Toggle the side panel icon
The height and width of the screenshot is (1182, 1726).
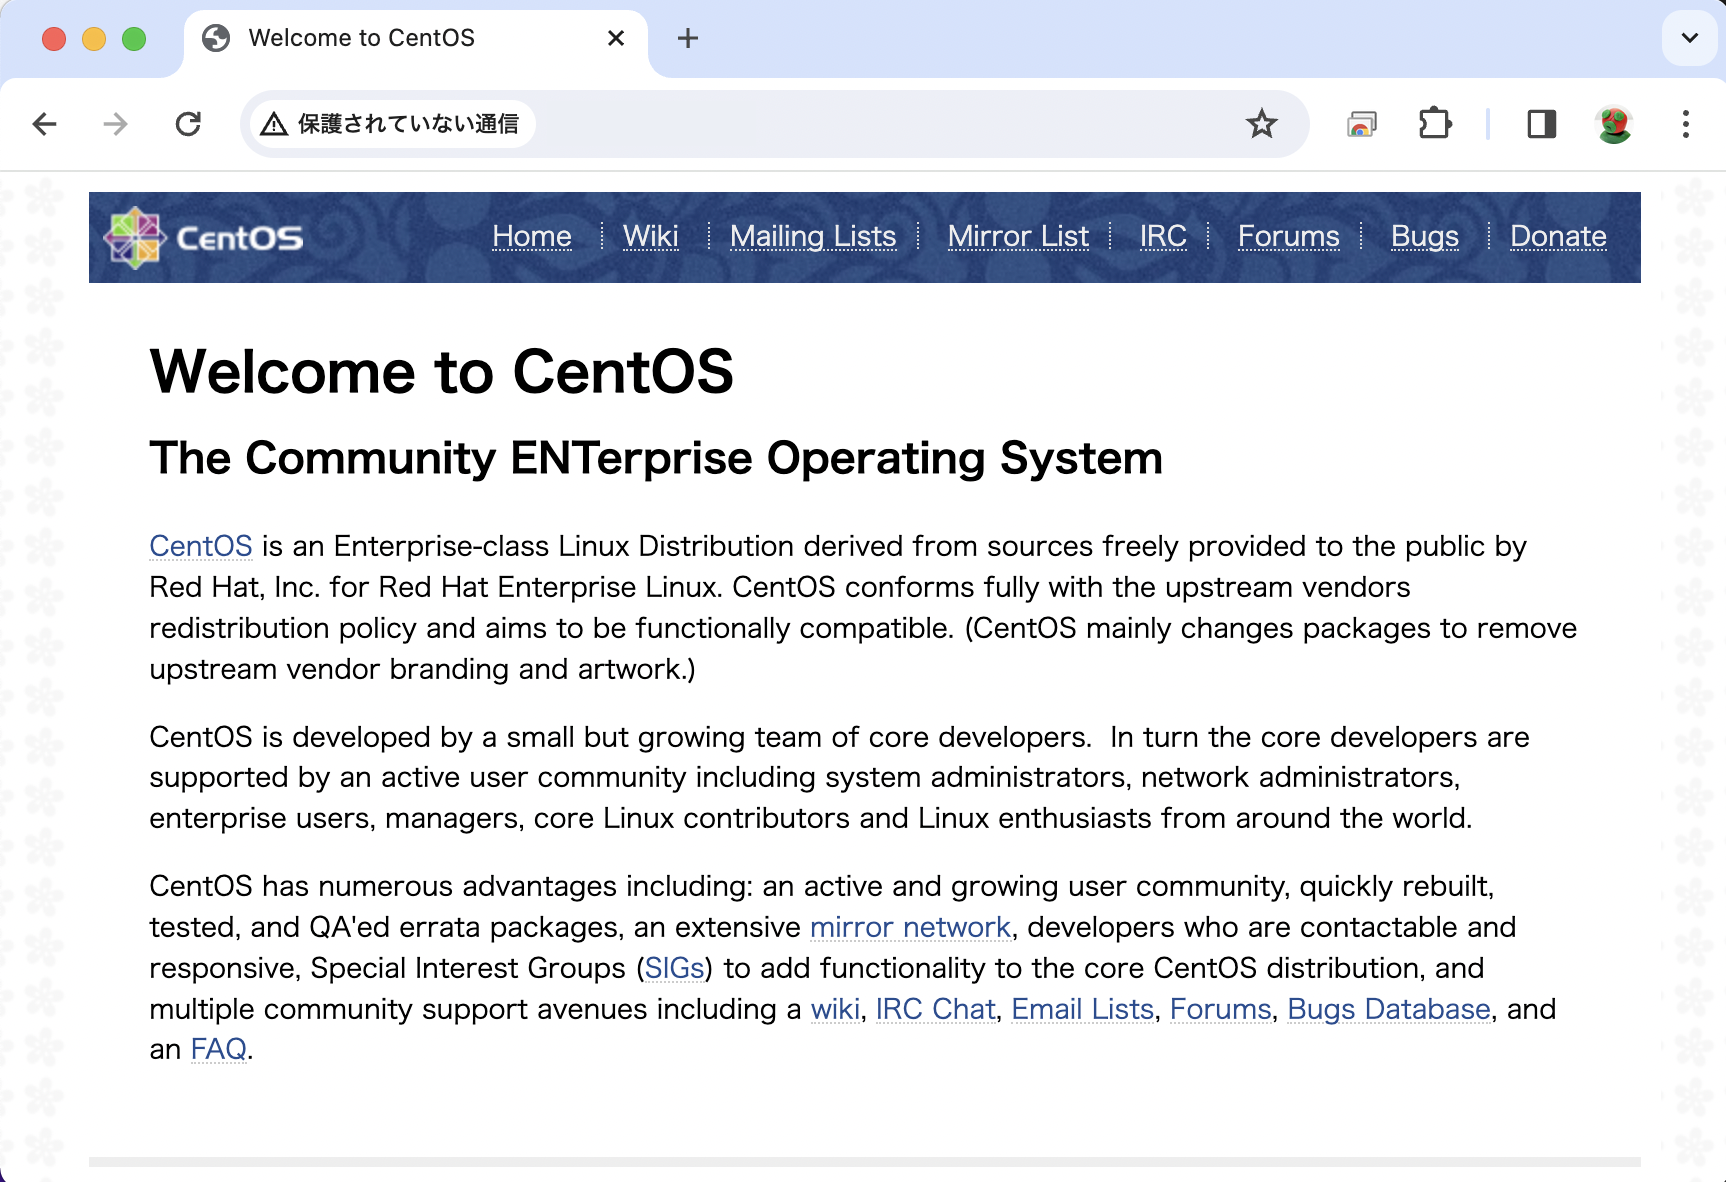[x=1541, y=123]
